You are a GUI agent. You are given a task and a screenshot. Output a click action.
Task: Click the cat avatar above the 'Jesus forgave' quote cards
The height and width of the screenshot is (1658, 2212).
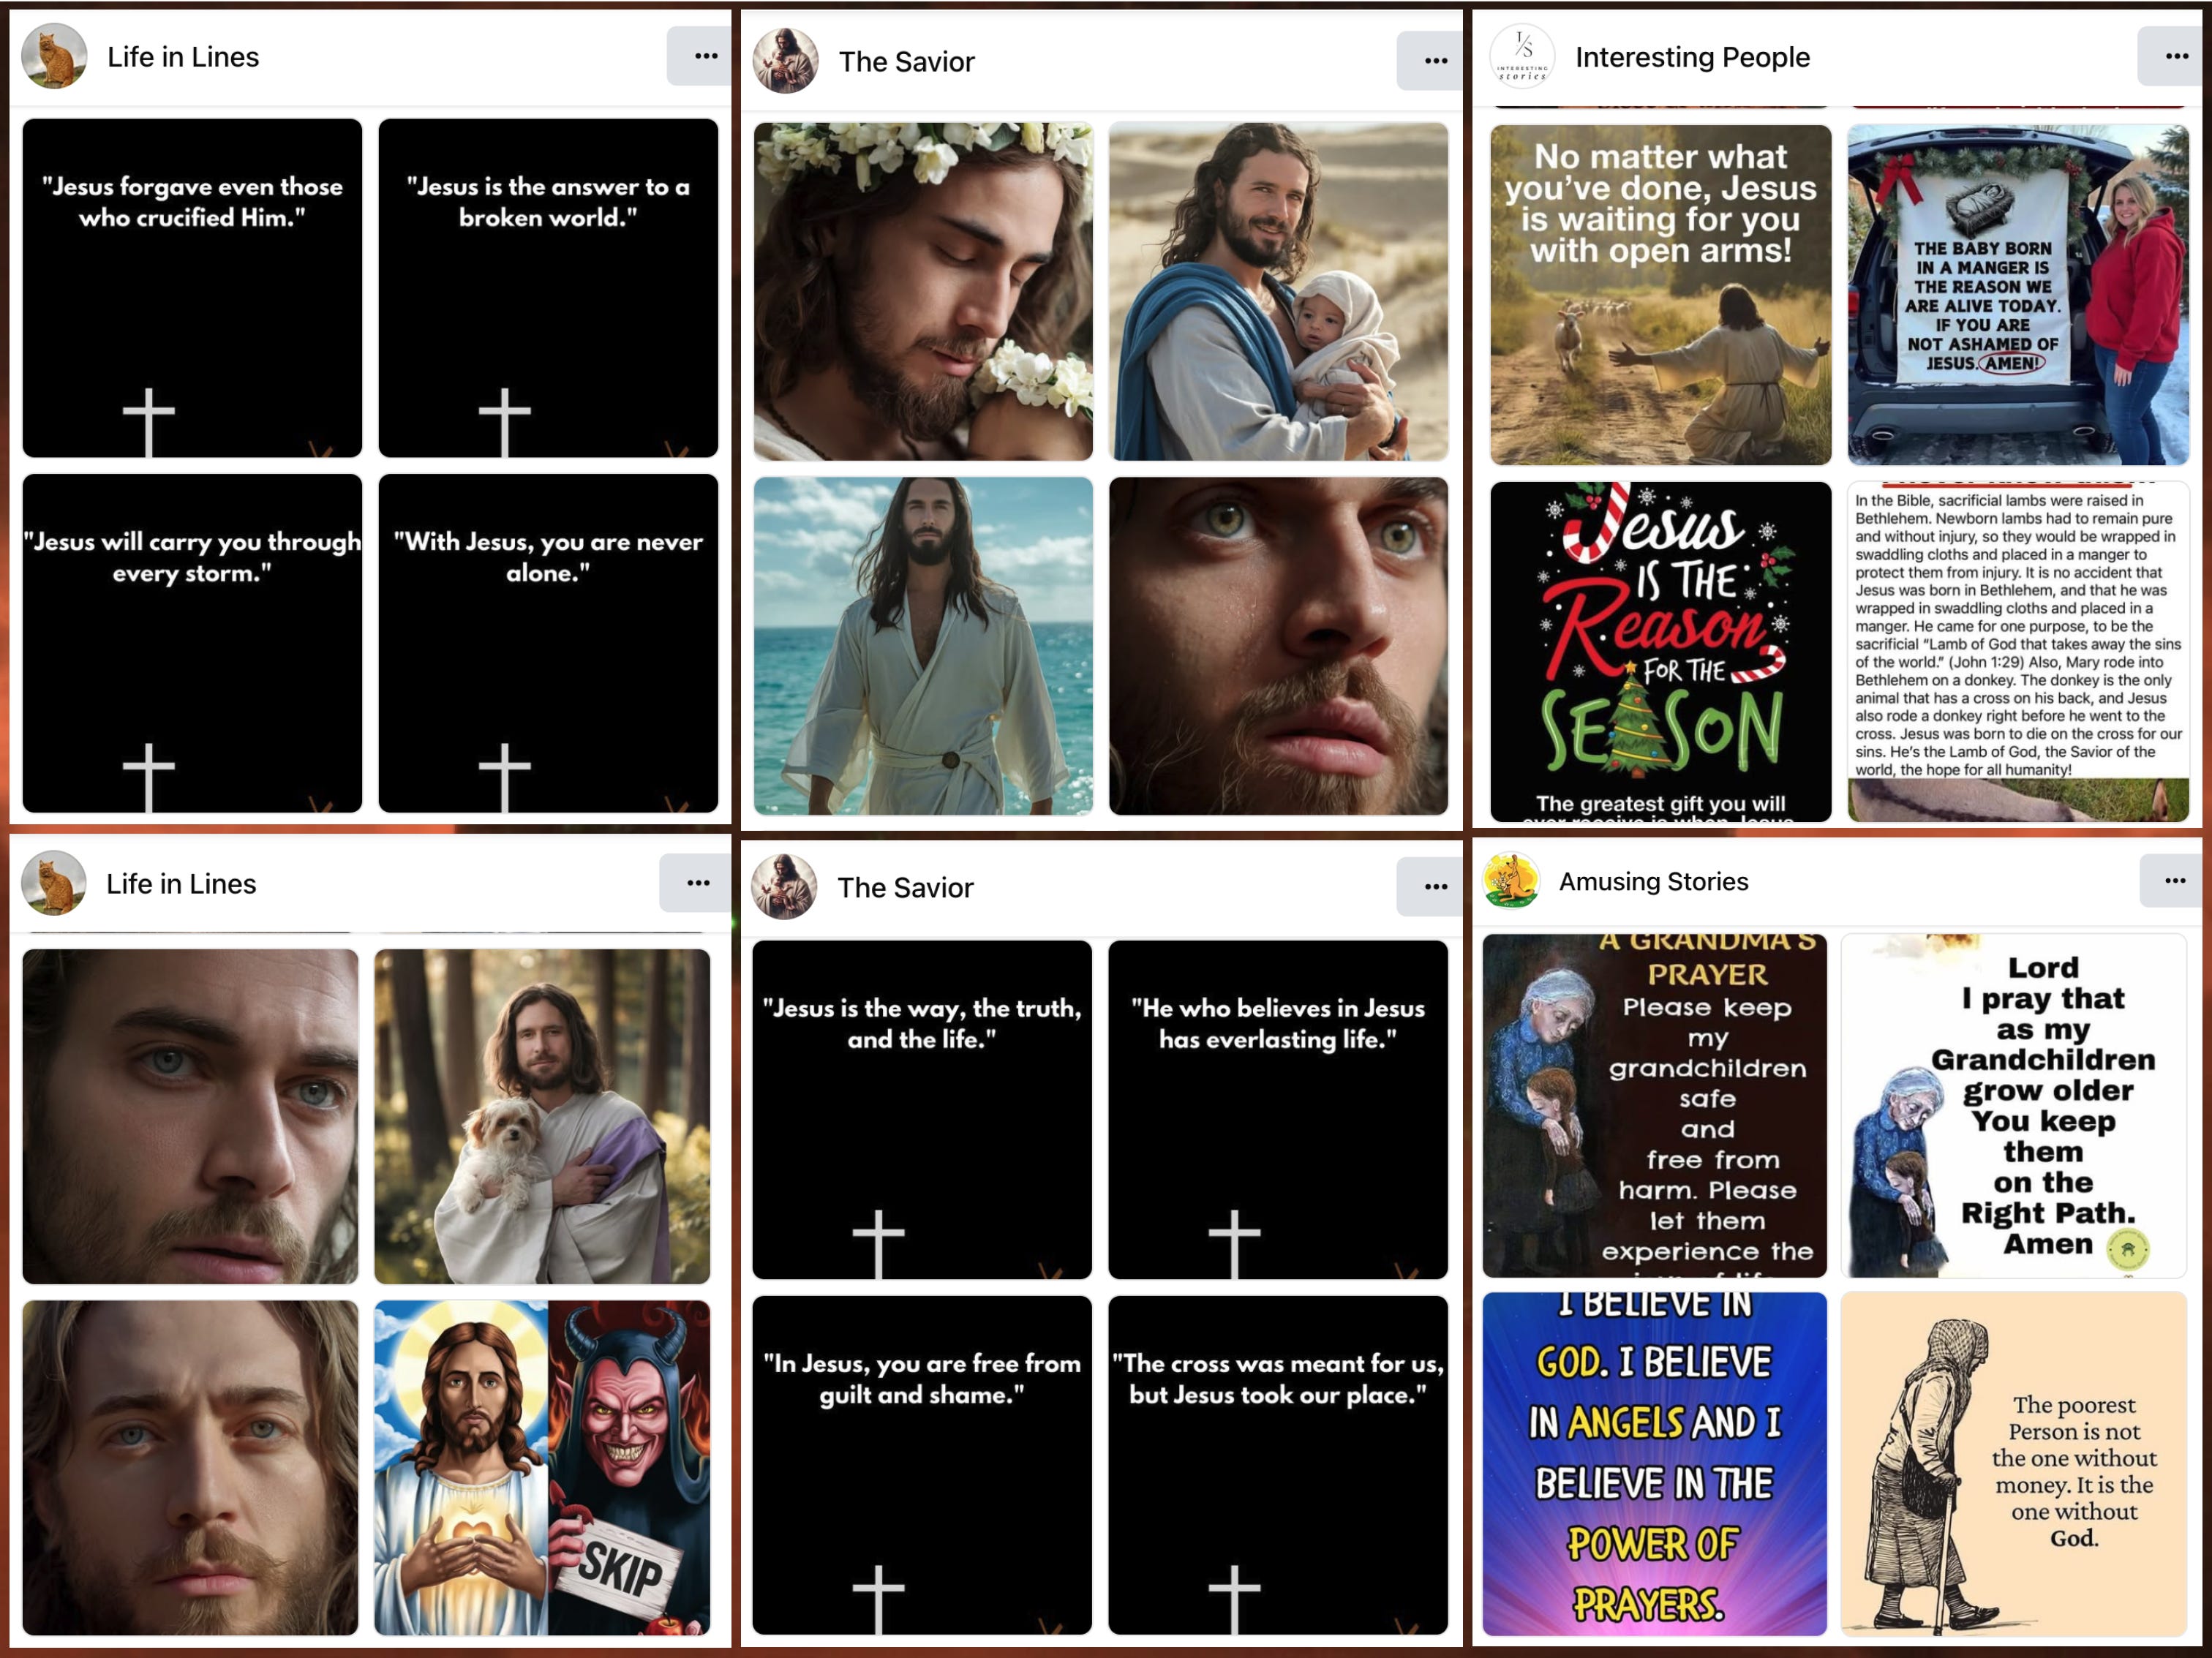54,56
